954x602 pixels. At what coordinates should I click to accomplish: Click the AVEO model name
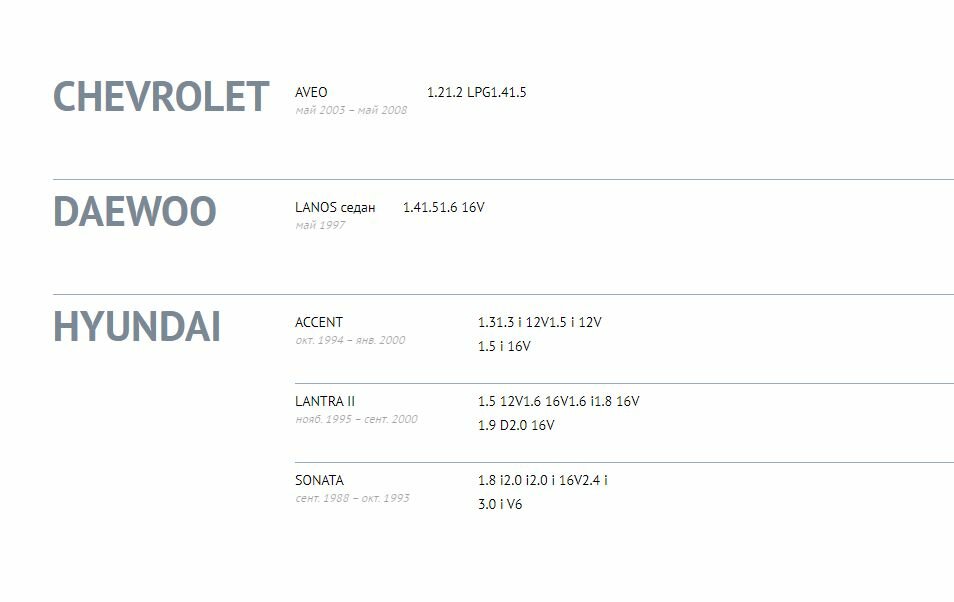coord(311,92)
